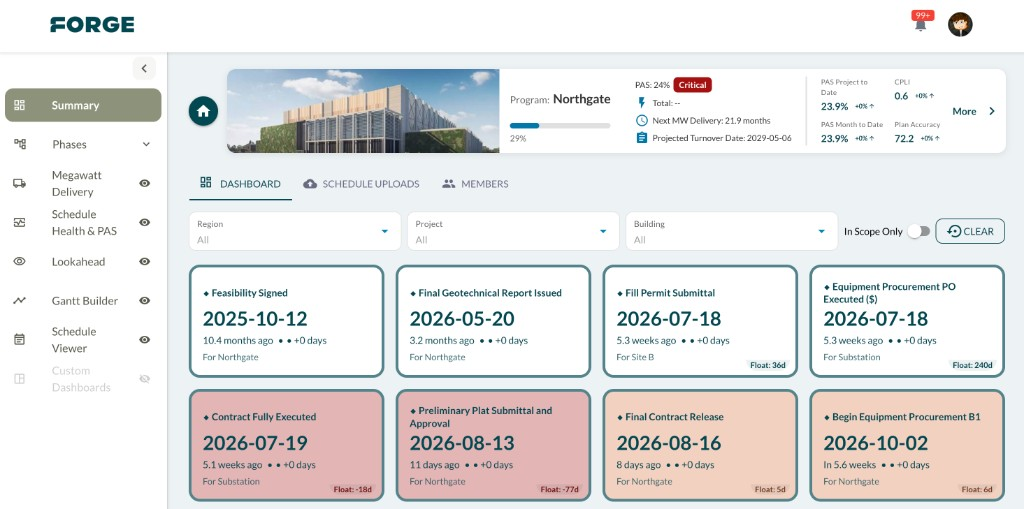Switch to the Members tab
The image size is (1024, 509).
tap(475, 184)
